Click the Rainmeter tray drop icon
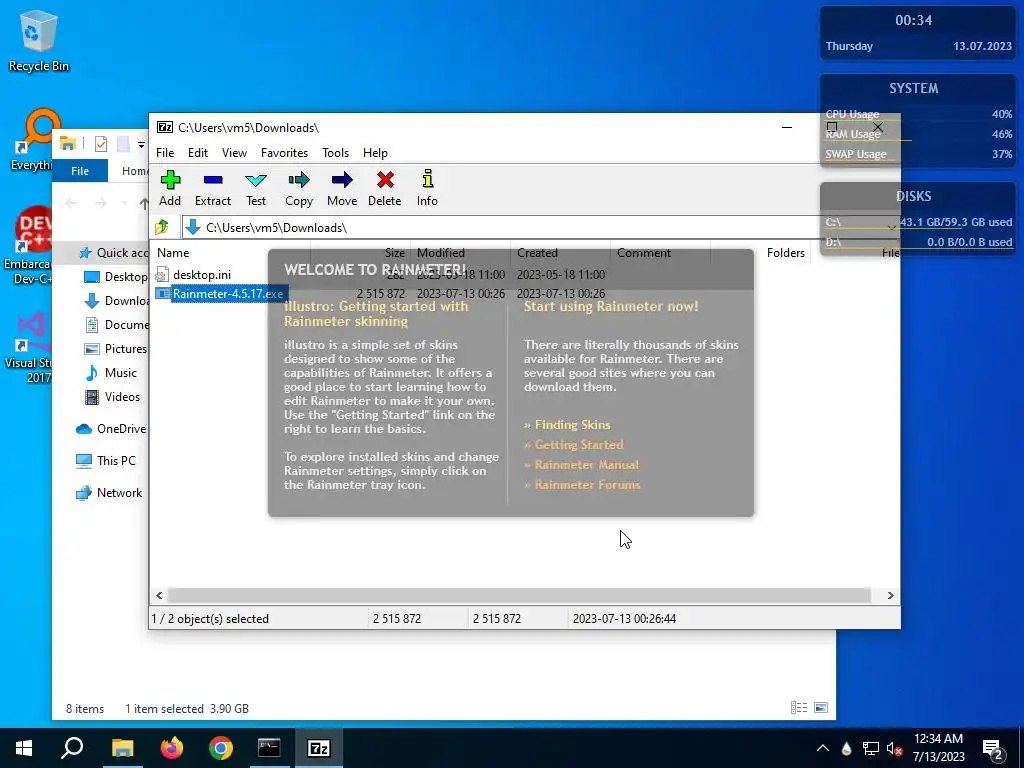Image resolution: width=1024 pixels, height=768 pixels. (846, 748)
